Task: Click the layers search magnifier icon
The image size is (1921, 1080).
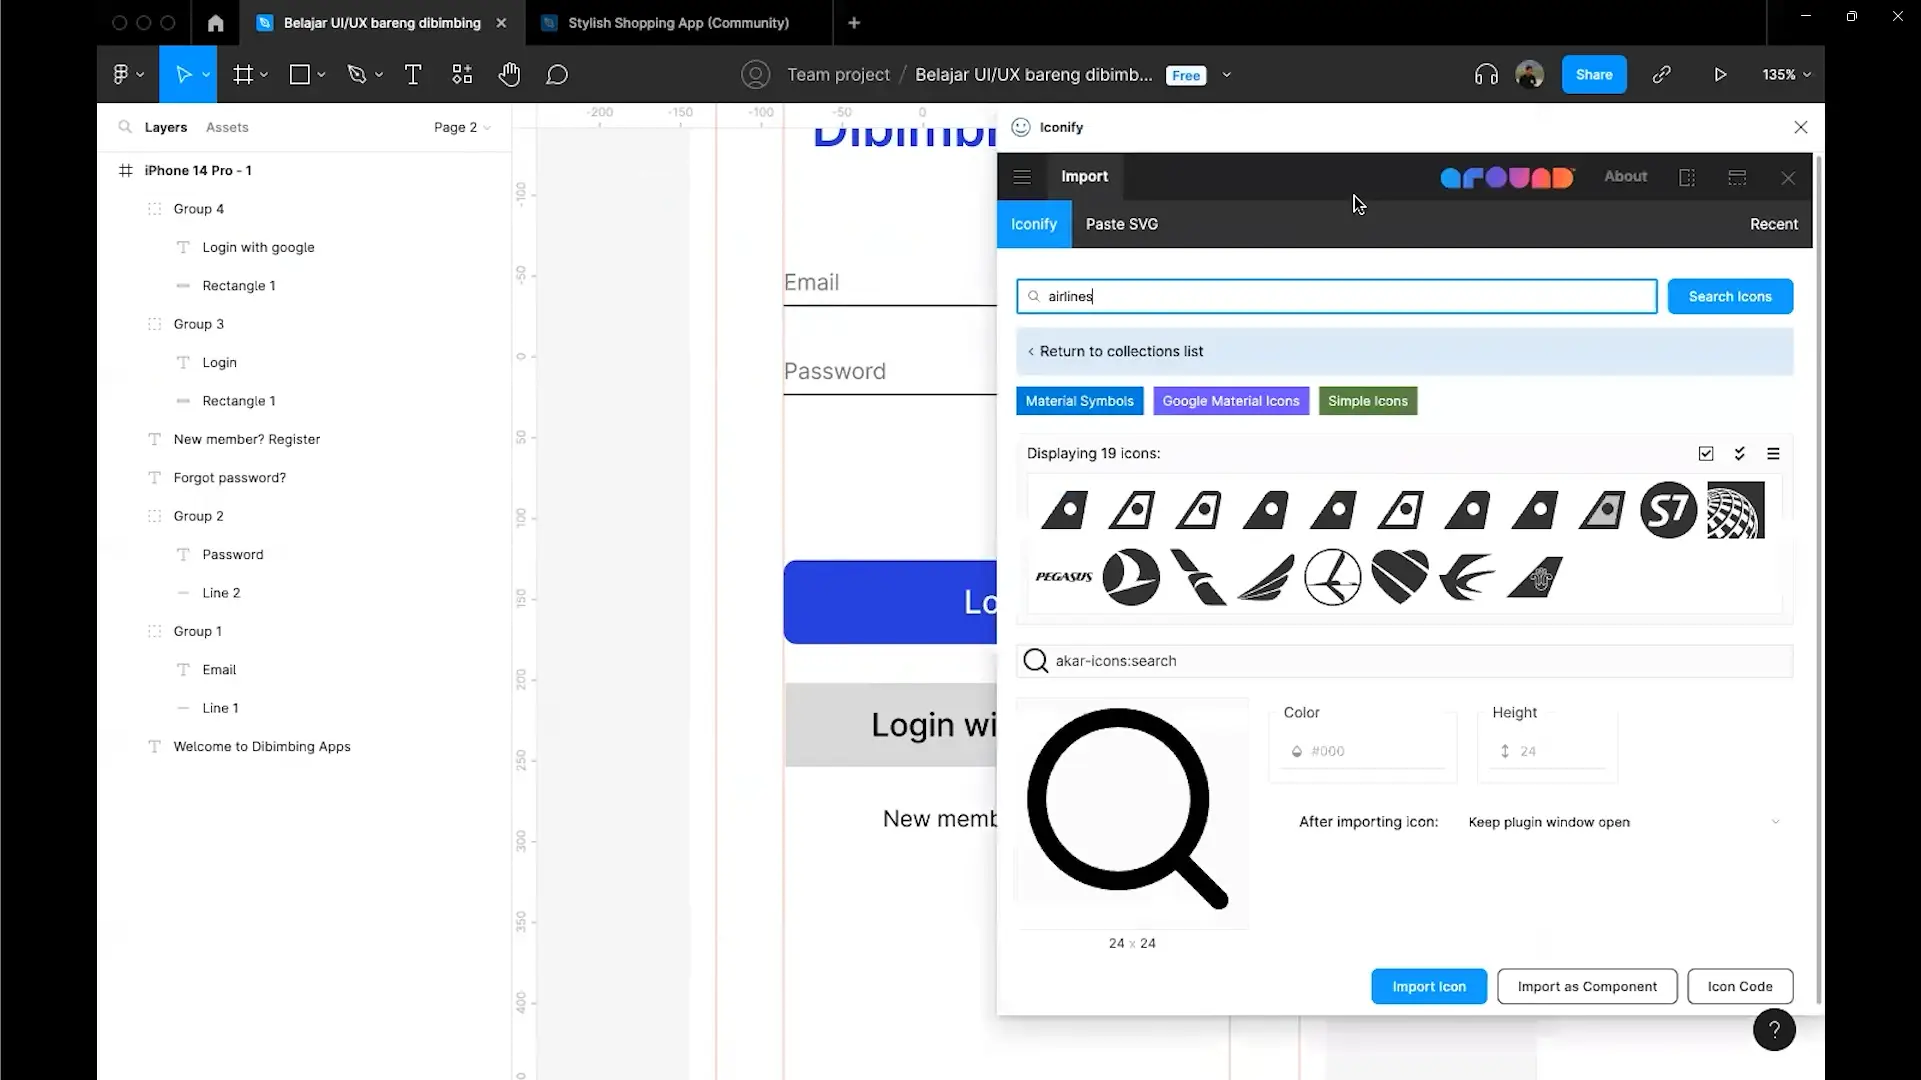Action: 124,127
